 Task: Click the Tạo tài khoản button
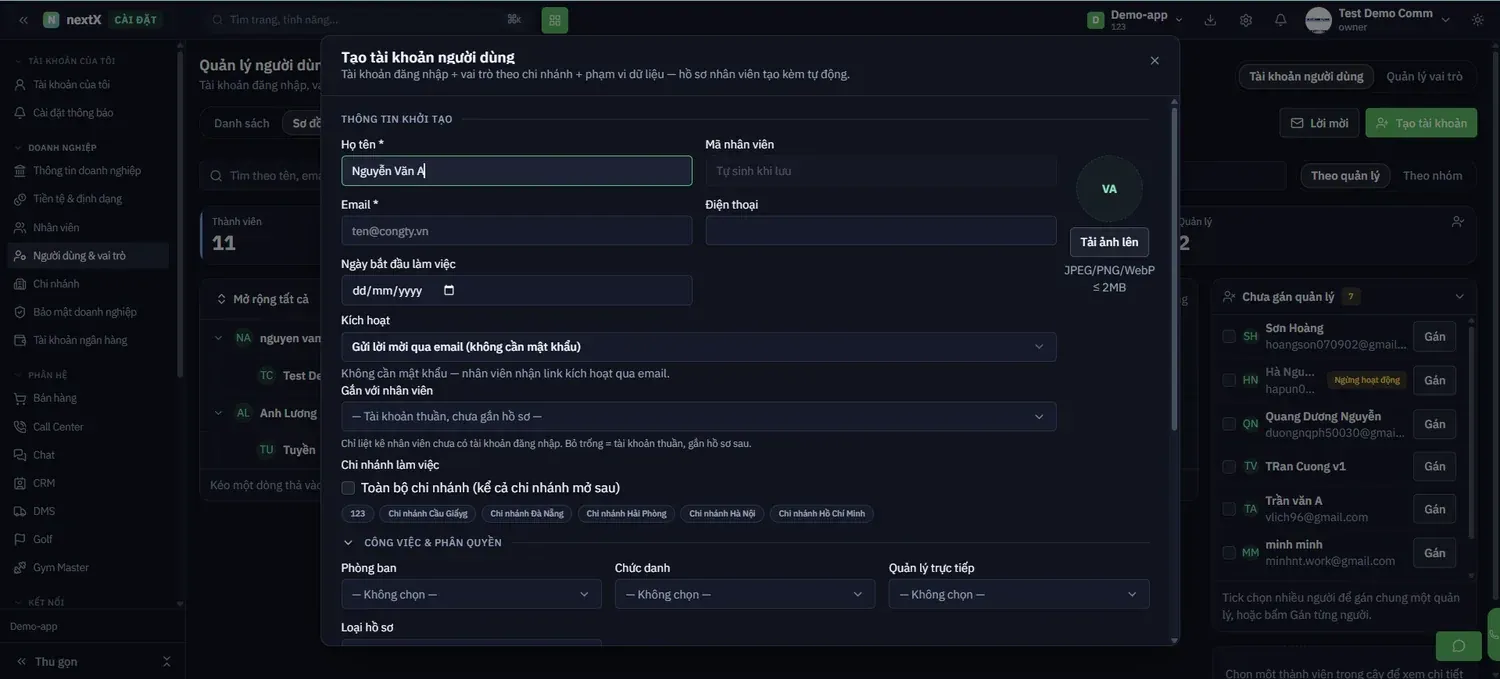pyautogui.click(x=1421, y=123)
